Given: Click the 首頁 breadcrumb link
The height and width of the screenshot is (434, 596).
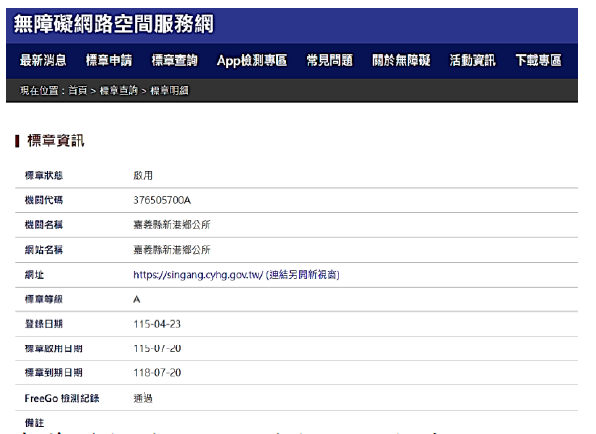Looking at the screenshot, I should (x=78, y=90).
